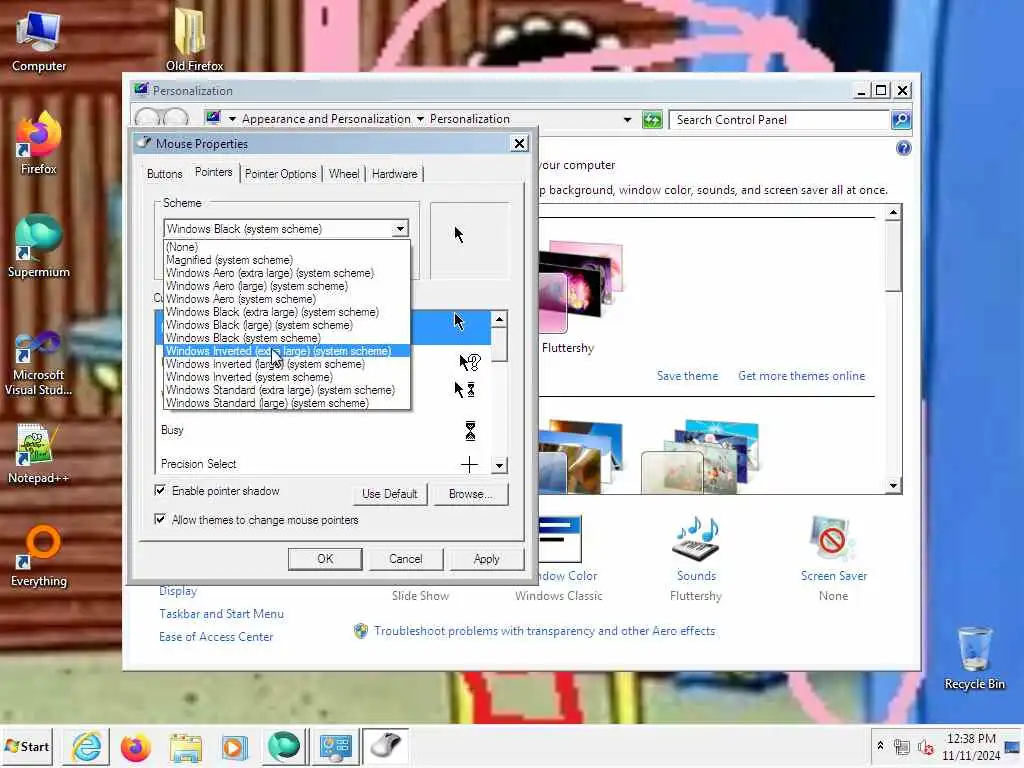The width and height of the screenshot is (1024, 768).
Task: Choose Windows Aero (large) scheme
Action: [x=287, y=286]
